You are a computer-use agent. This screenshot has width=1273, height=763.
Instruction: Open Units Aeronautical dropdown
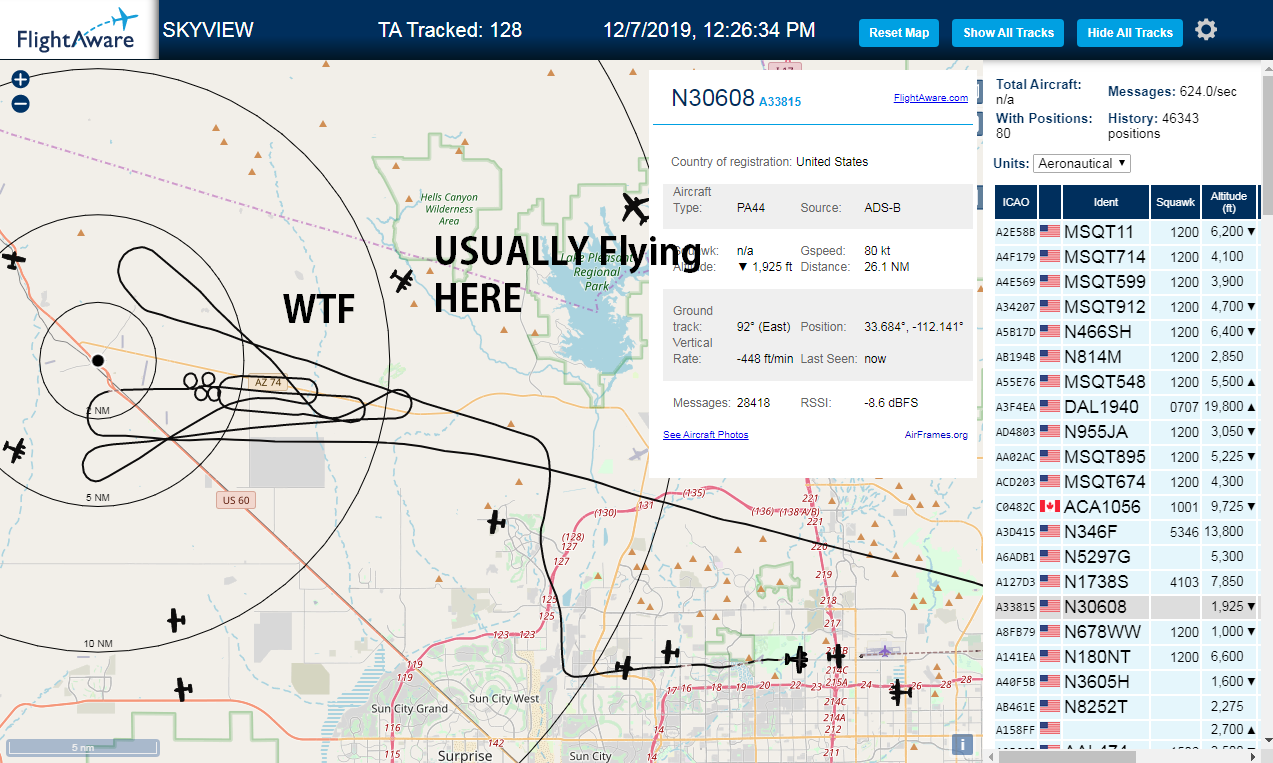pyautogui.click(x=1083, y=163)
